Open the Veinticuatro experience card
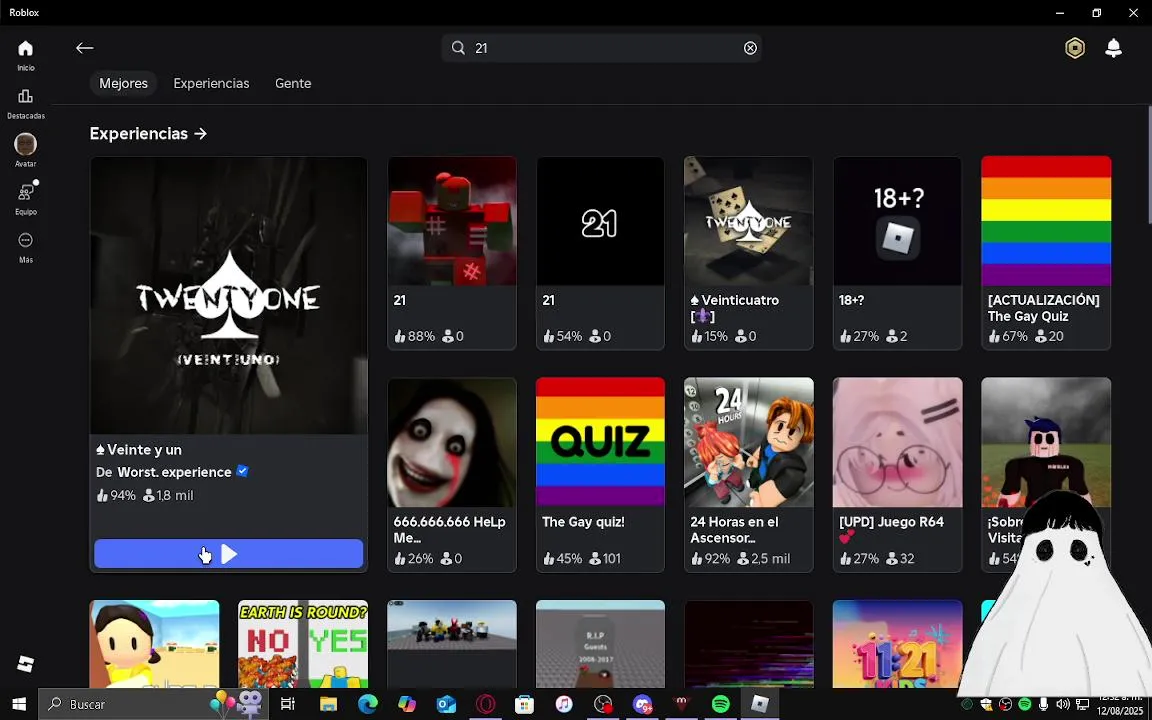 pyautogui.click(x=749, y=253)
